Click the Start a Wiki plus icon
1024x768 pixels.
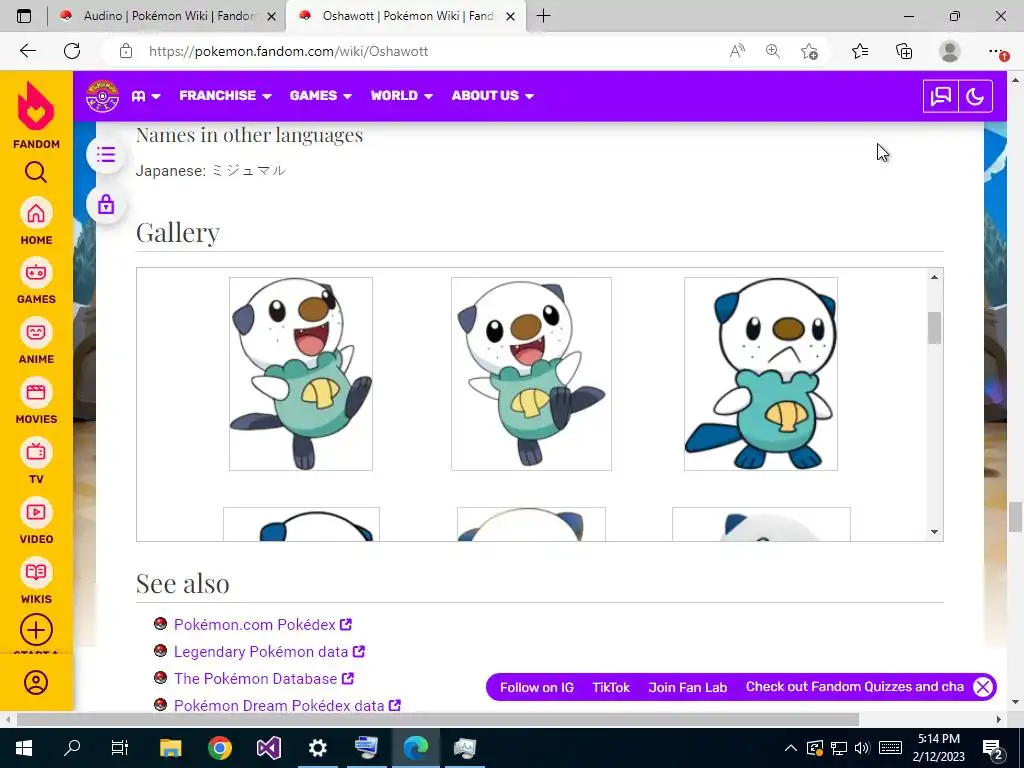point(36,630)
